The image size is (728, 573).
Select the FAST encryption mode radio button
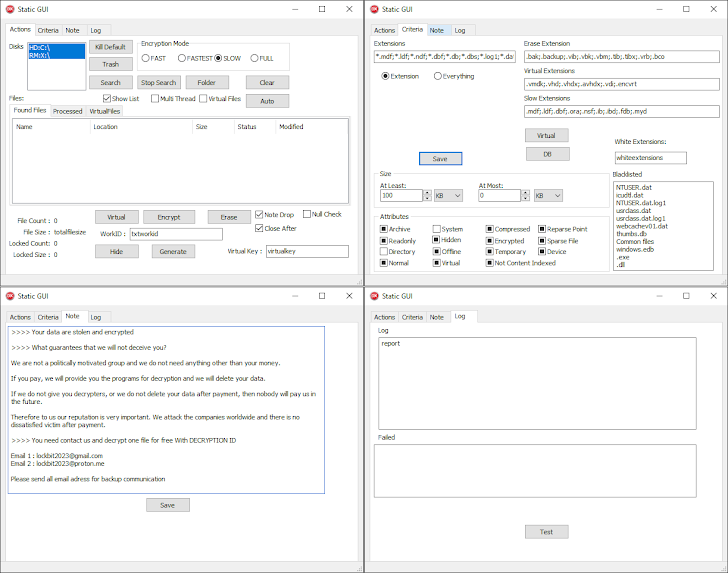[x=145, y=59]
